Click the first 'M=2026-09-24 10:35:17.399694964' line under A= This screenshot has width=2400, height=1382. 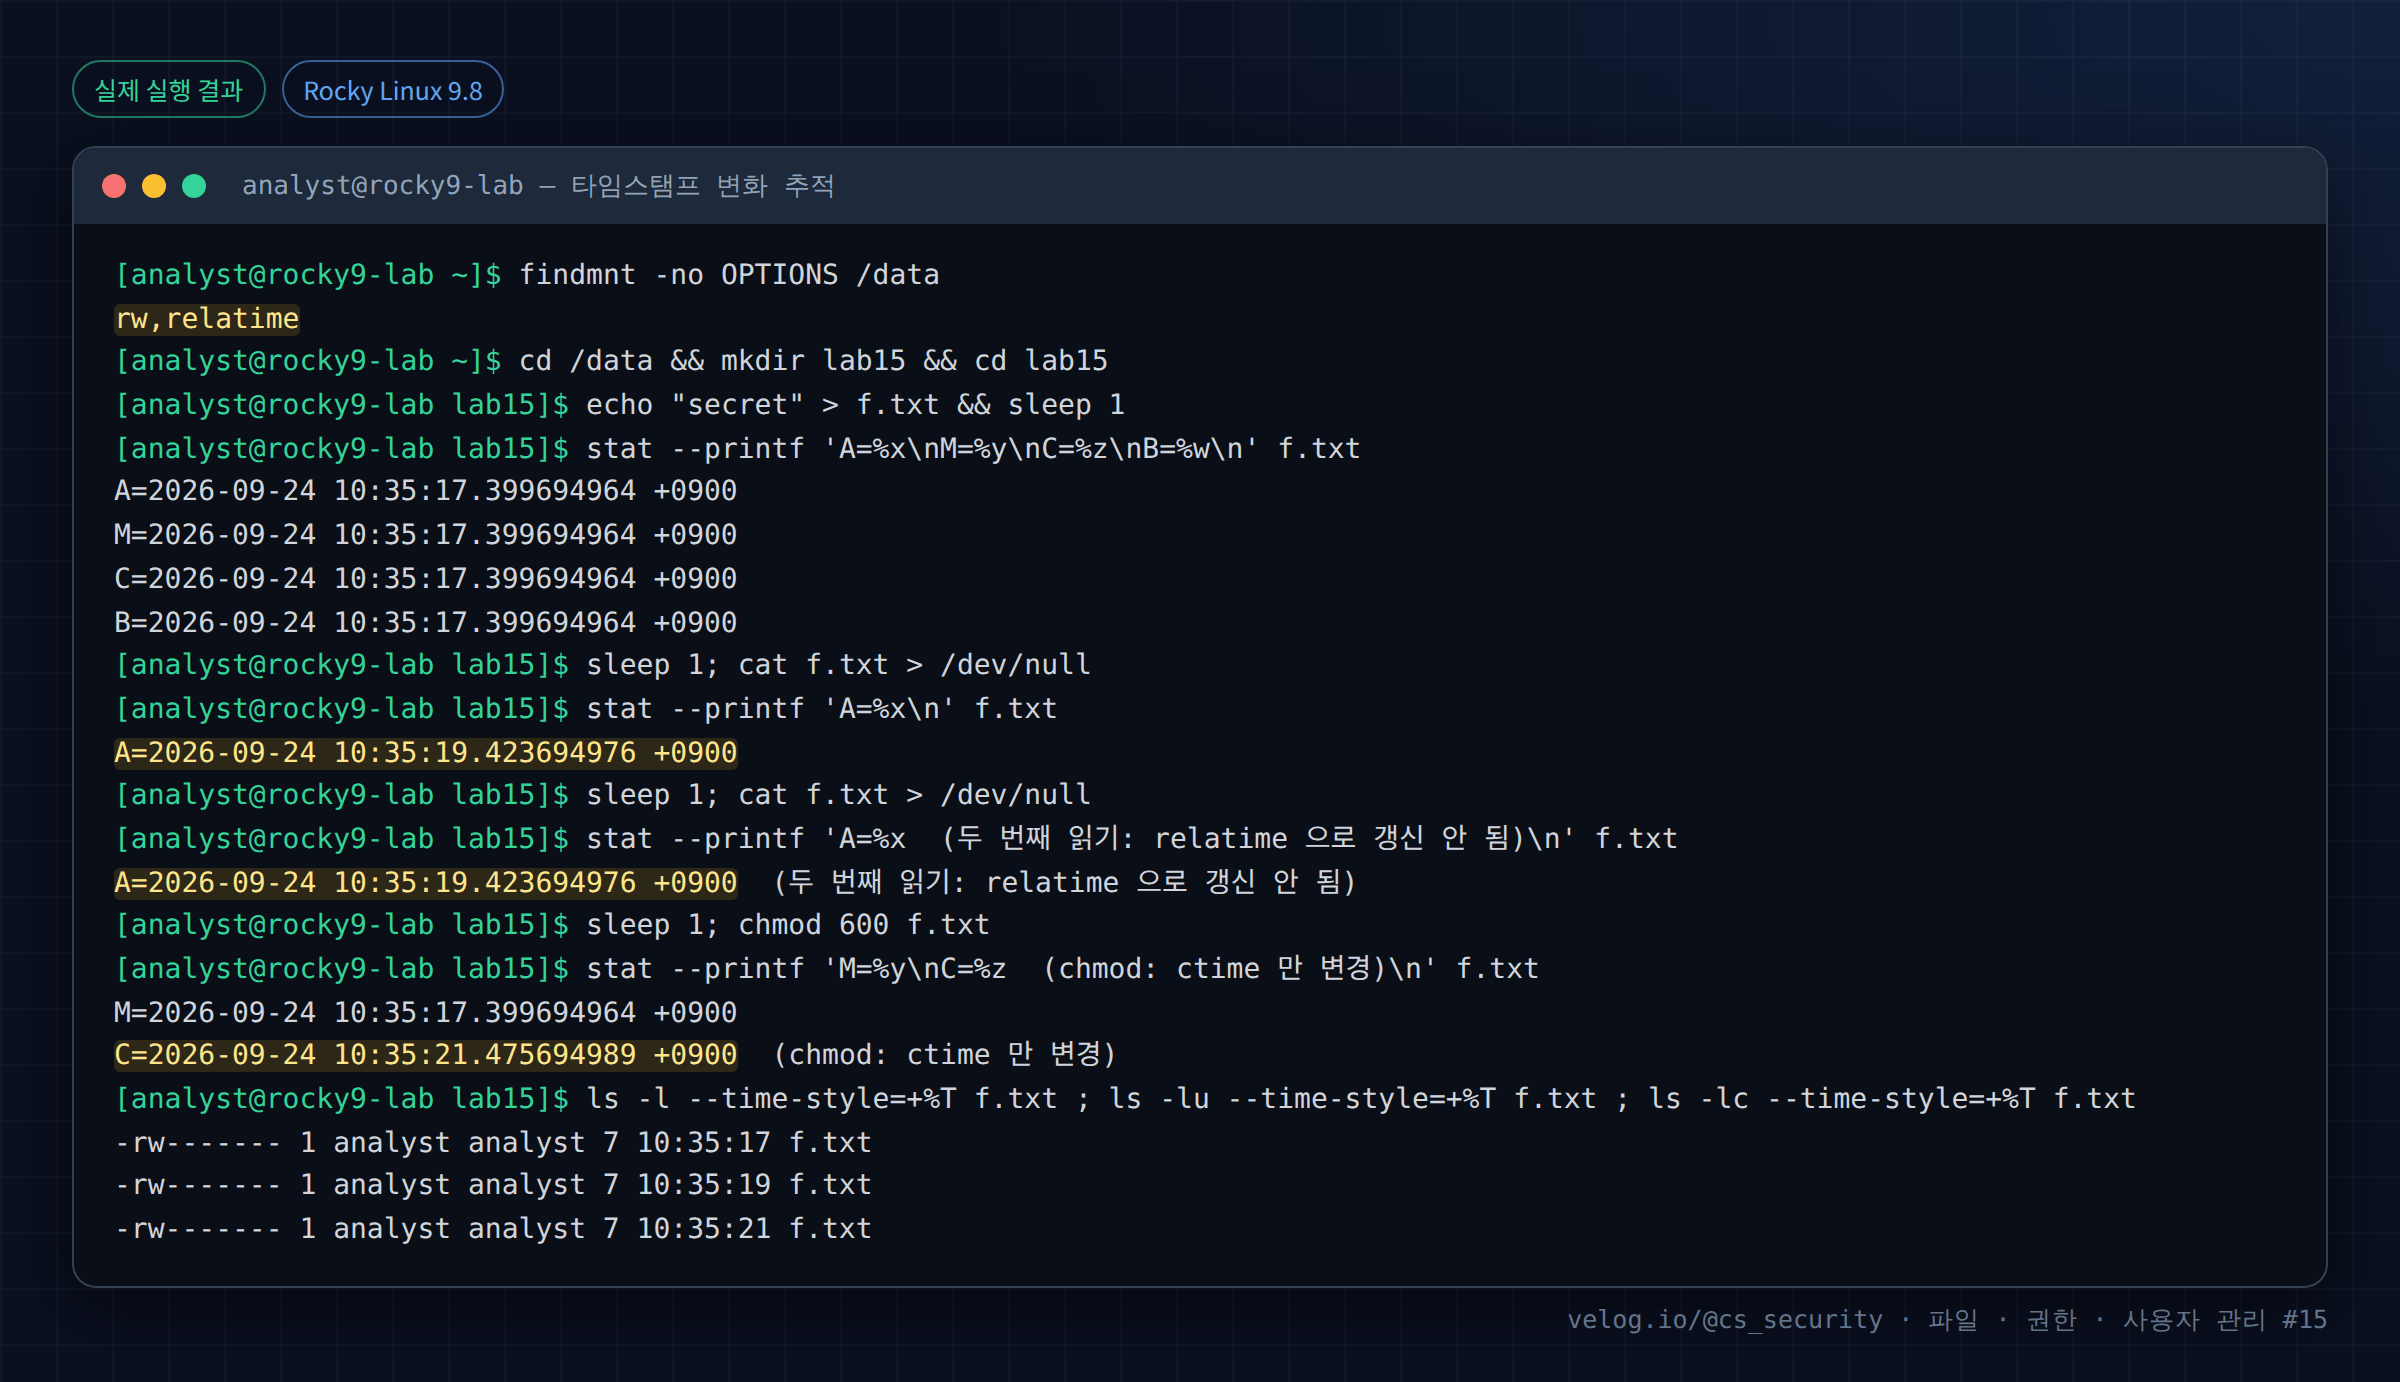[425, 534]
